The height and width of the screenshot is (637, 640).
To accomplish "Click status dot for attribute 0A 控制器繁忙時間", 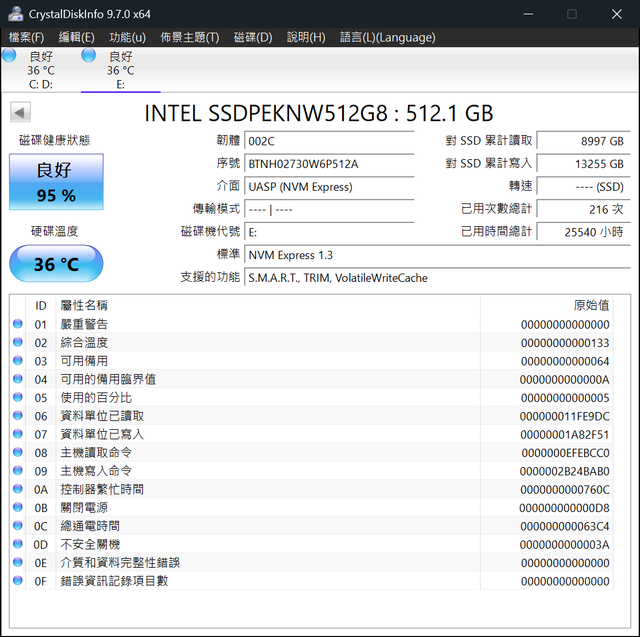I will [x=18, y=489].
